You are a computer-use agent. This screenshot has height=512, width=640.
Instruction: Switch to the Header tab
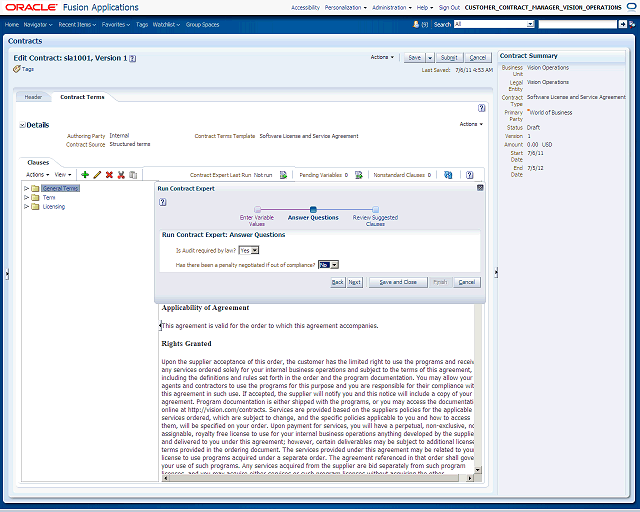point(33,97)
